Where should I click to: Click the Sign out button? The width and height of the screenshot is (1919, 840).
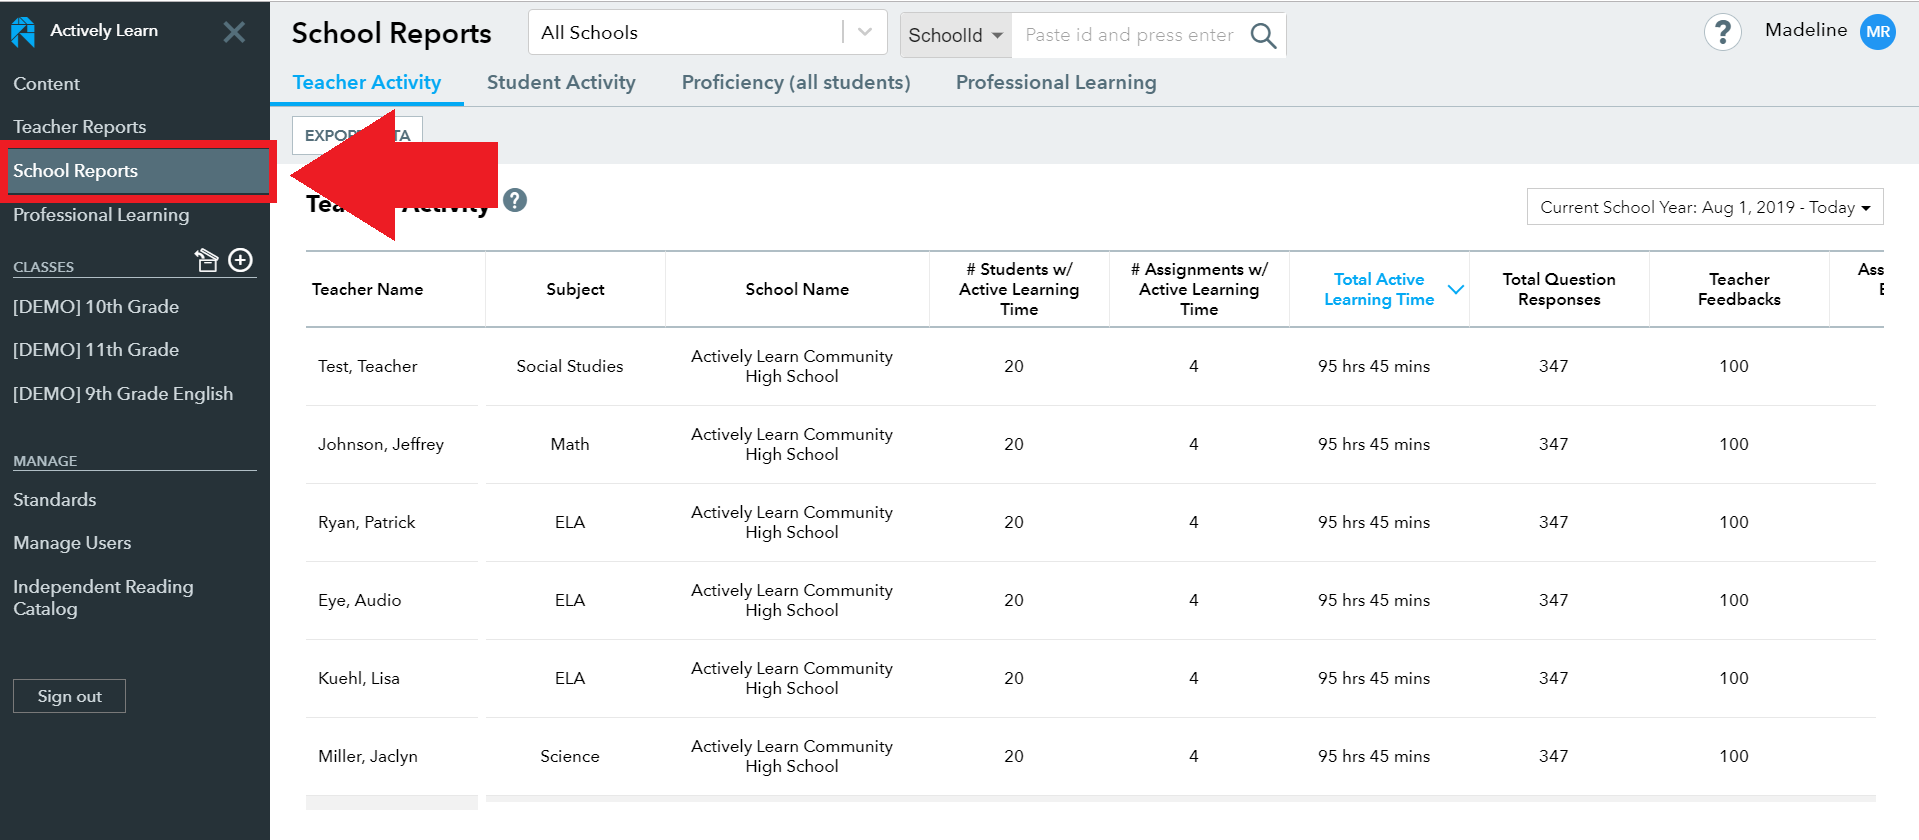[69, 696]
